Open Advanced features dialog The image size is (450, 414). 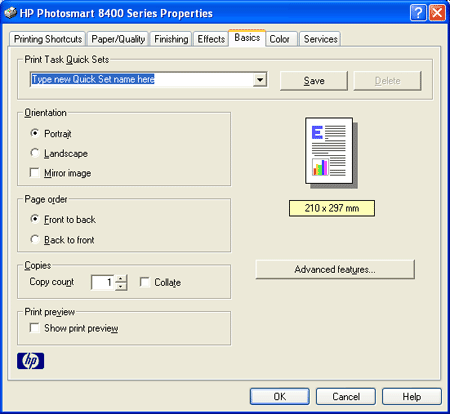pyautogui.click(x=335, y=269)
